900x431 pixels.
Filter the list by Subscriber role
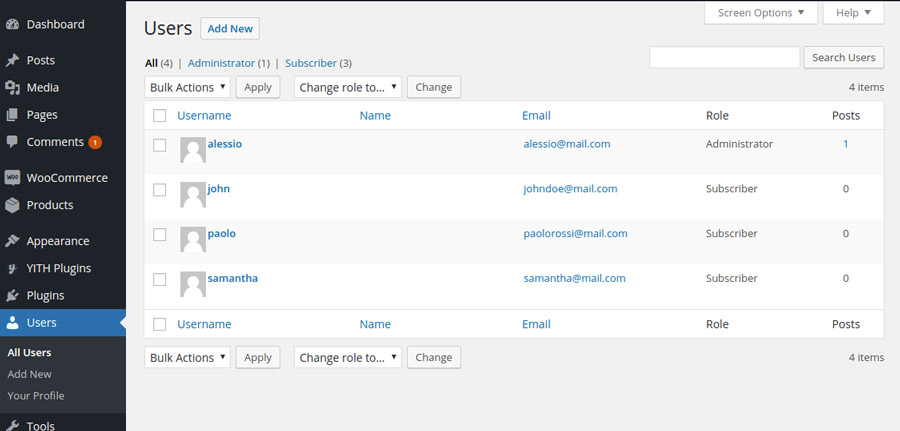(311, 63)
